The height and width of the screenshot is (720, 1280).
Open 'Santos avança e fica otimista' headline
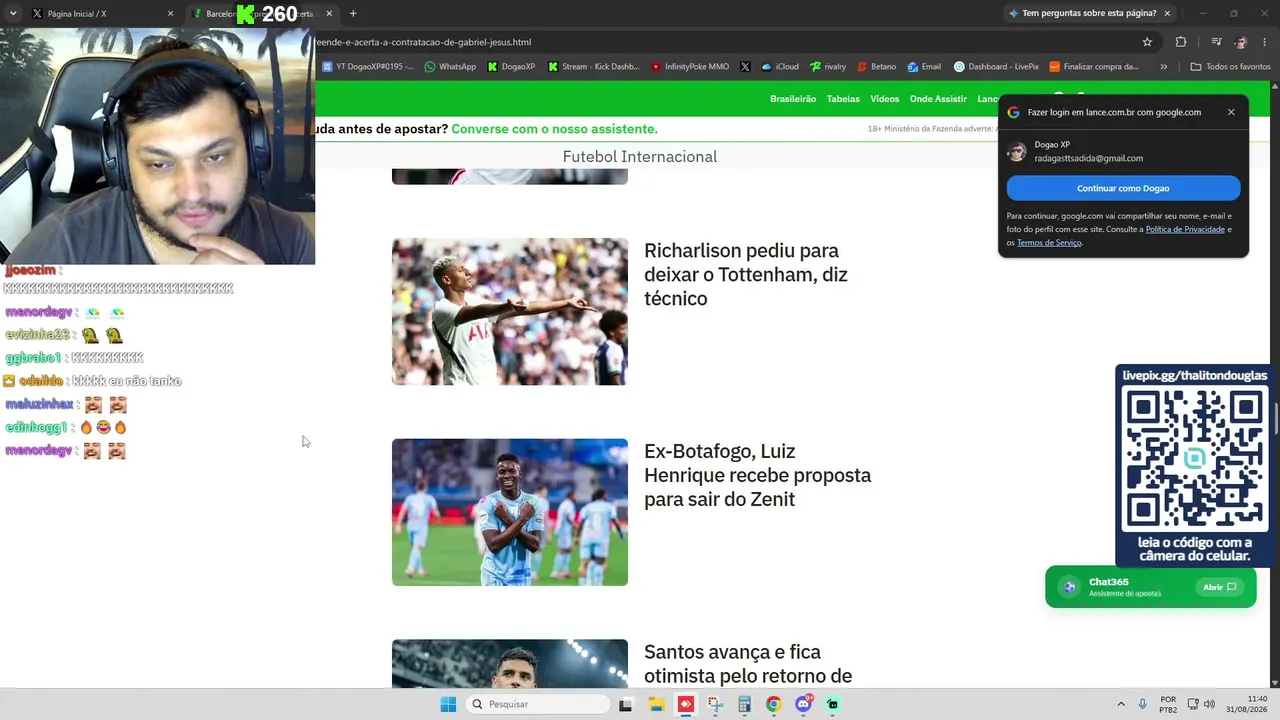click(748, 664)
